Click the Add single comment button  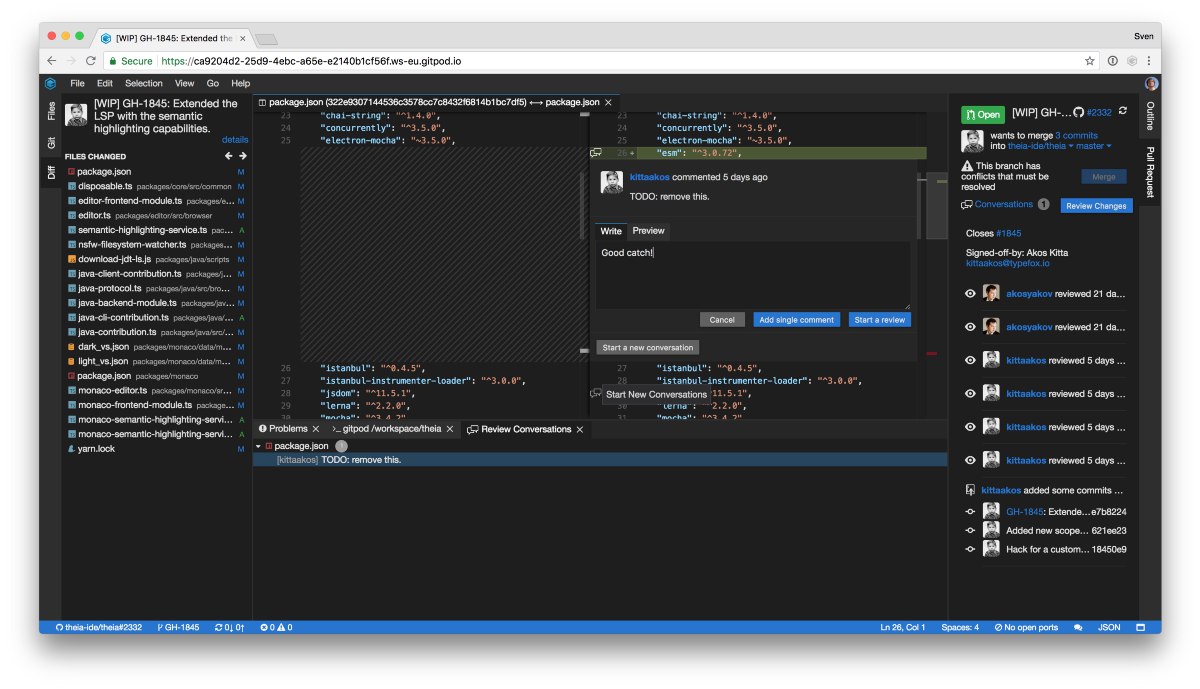[x=796, y=320]
